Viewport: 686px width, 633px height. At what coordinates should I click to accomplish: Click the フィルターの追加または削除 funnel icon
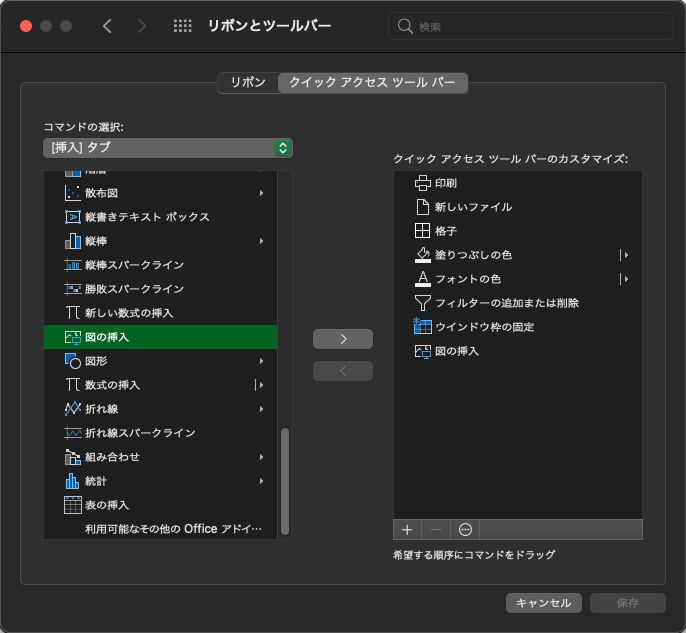pos(422,303)
